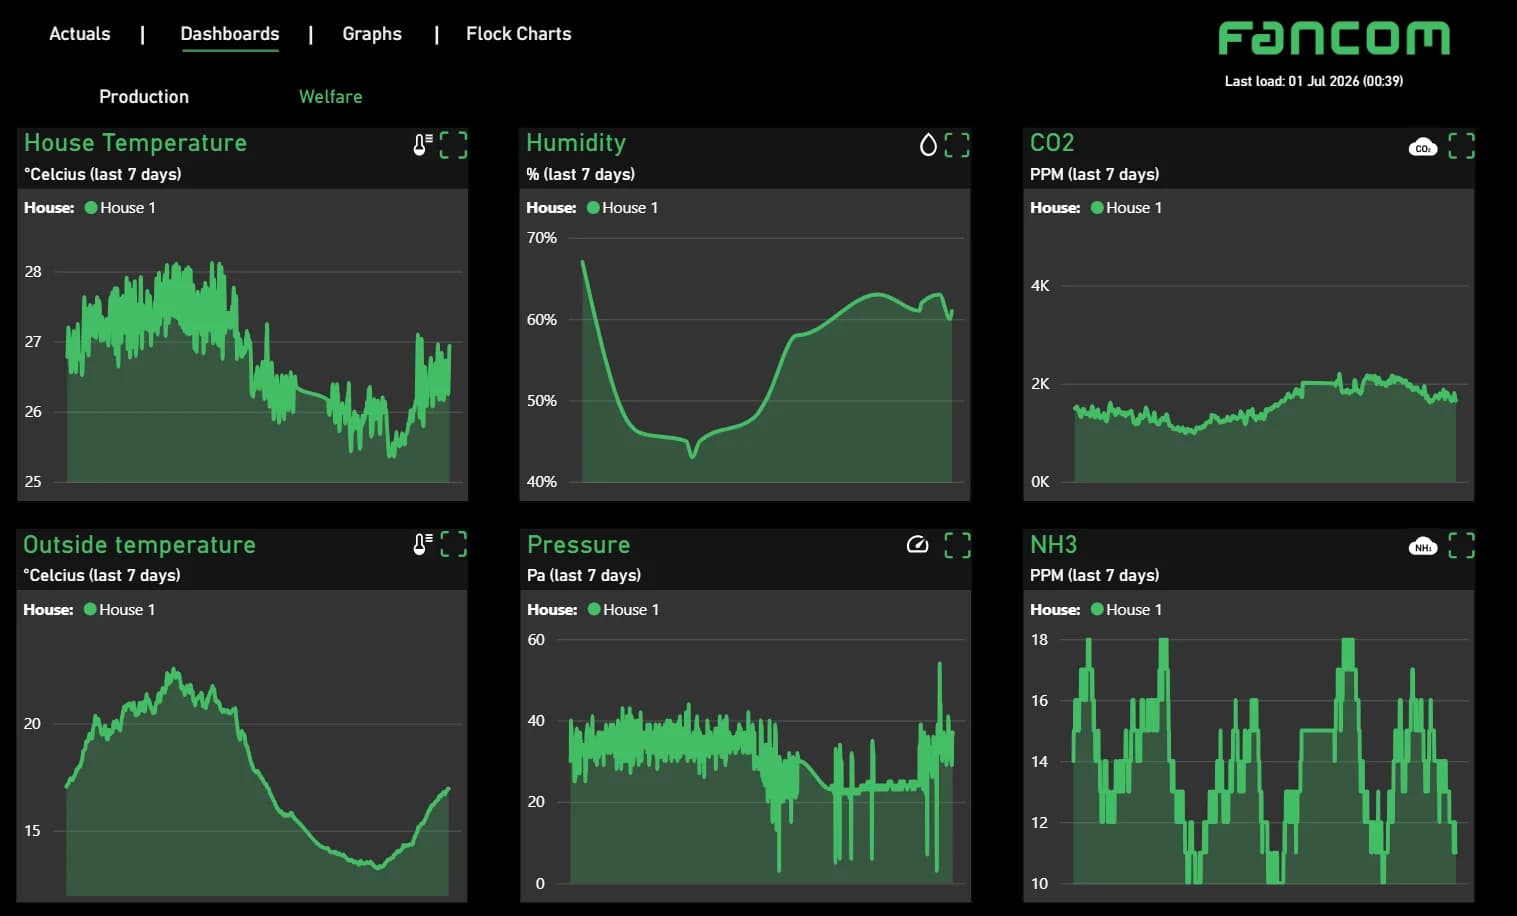Viewport: 1517px width, 916px height.
Task: Click the 60 axis label in Pressure
Action: tap(536, 640)
